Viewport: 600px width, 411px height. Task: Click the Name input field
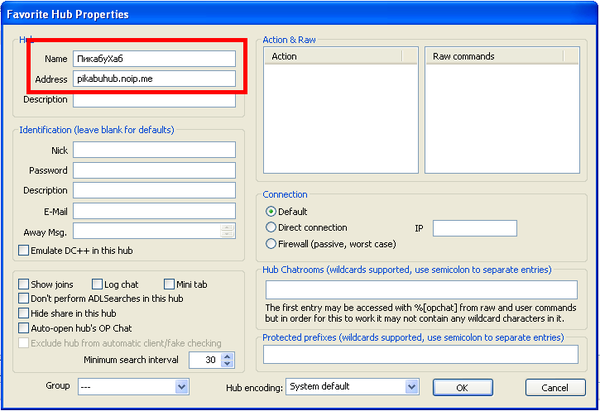click(154, 59)
